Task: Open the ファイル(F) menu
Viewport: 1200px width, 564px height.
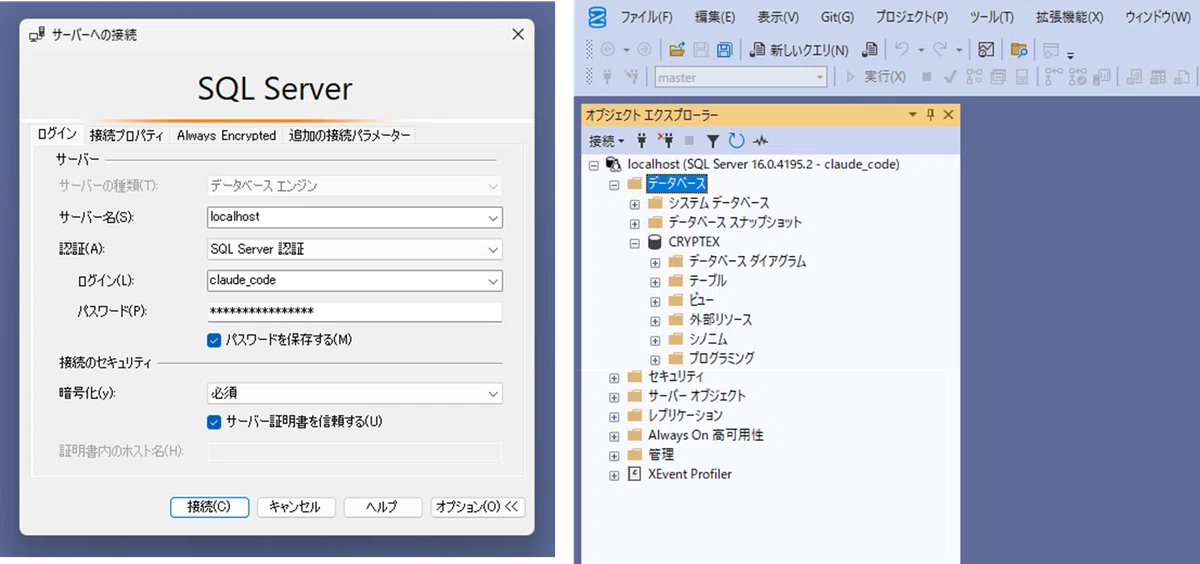Action: click(x=646, y=18)
